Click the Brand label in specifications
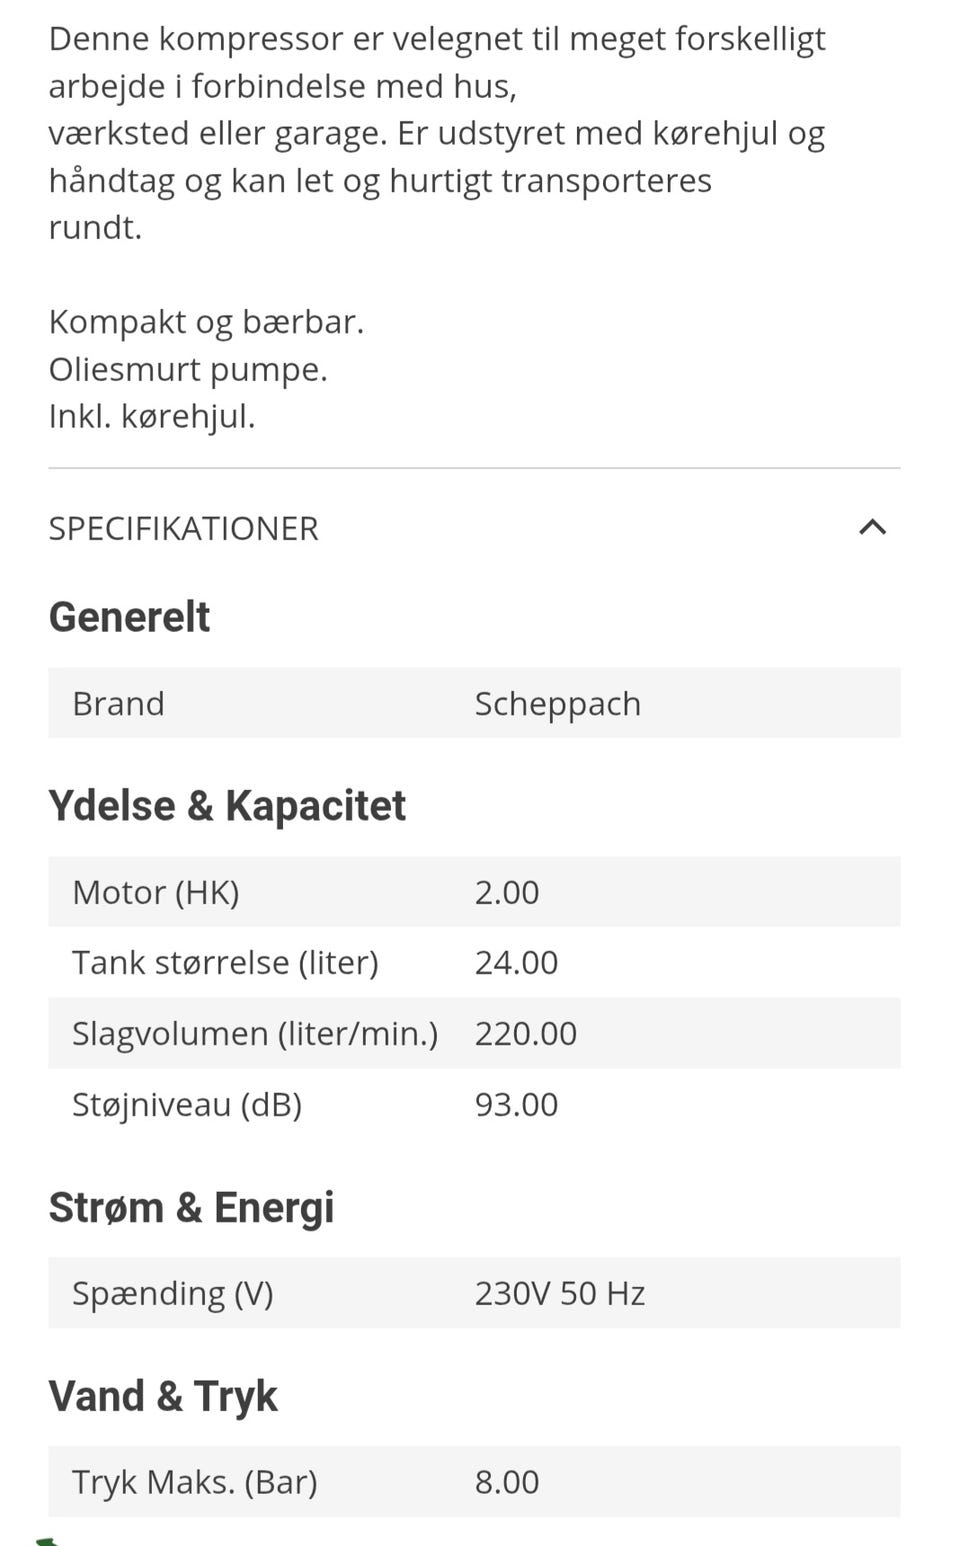Viewport: 960px width, 1546px height. tap(118, 703)
